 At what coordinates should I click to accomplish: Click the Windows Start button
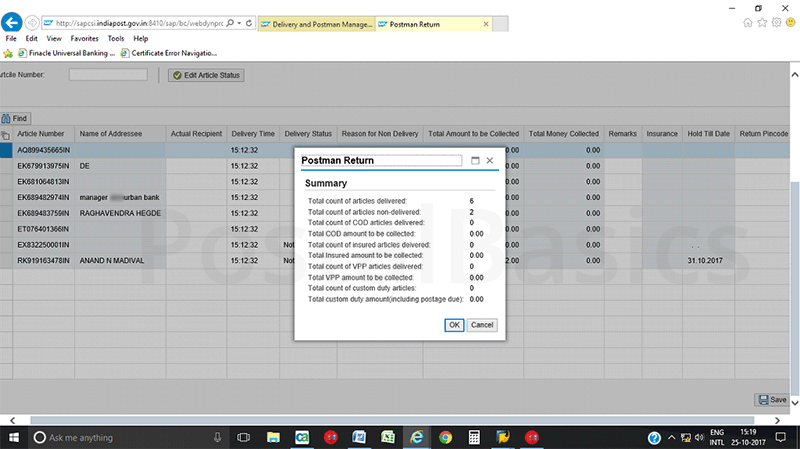[14, 437]
